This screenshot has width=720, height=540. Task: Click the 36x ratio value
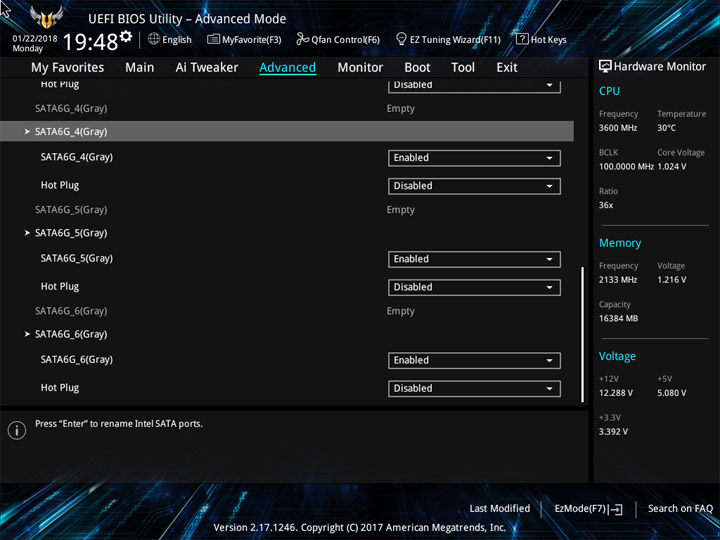point(606,205)
